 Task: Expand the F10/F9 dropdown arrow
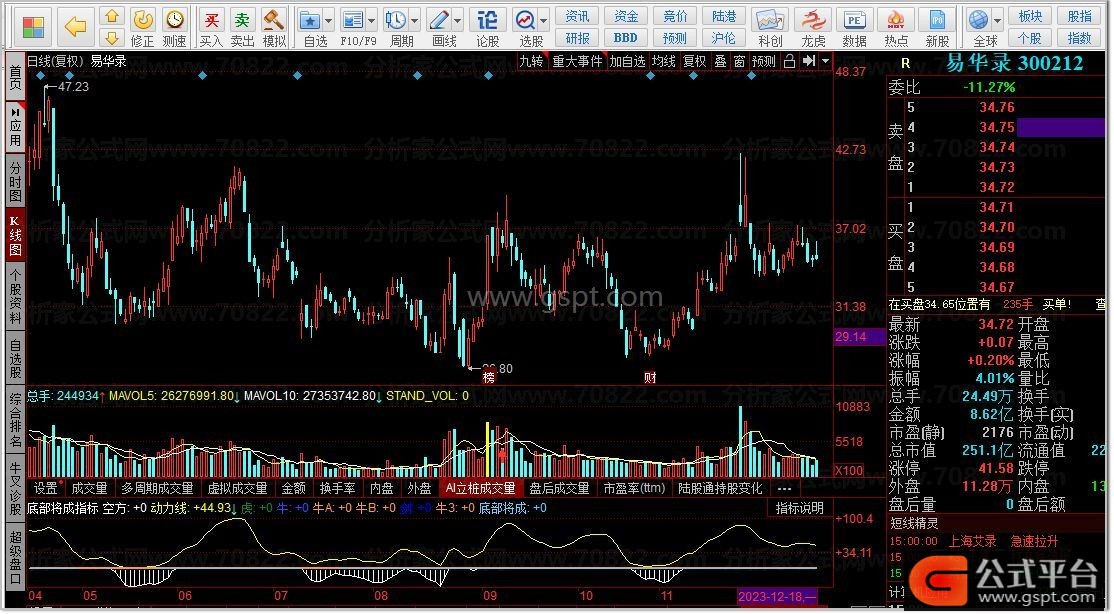[x=371, y=21]
